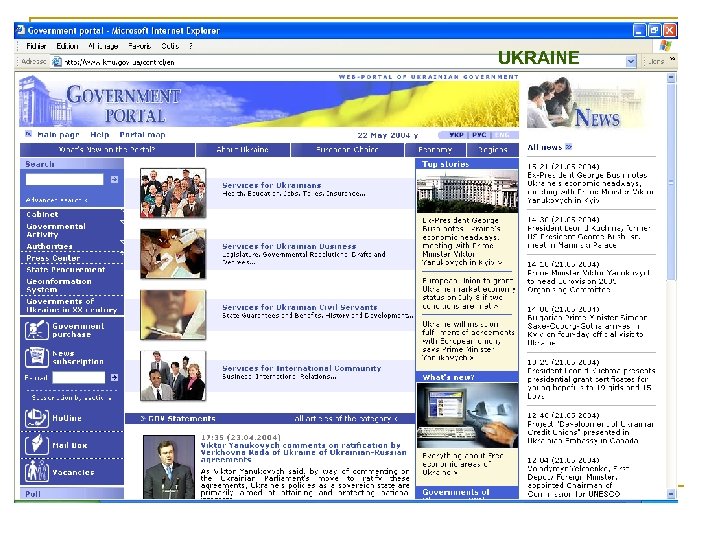The width and height of the screenshot is (720, 540).
Task: Open the Economy tab
Action: 435,150
